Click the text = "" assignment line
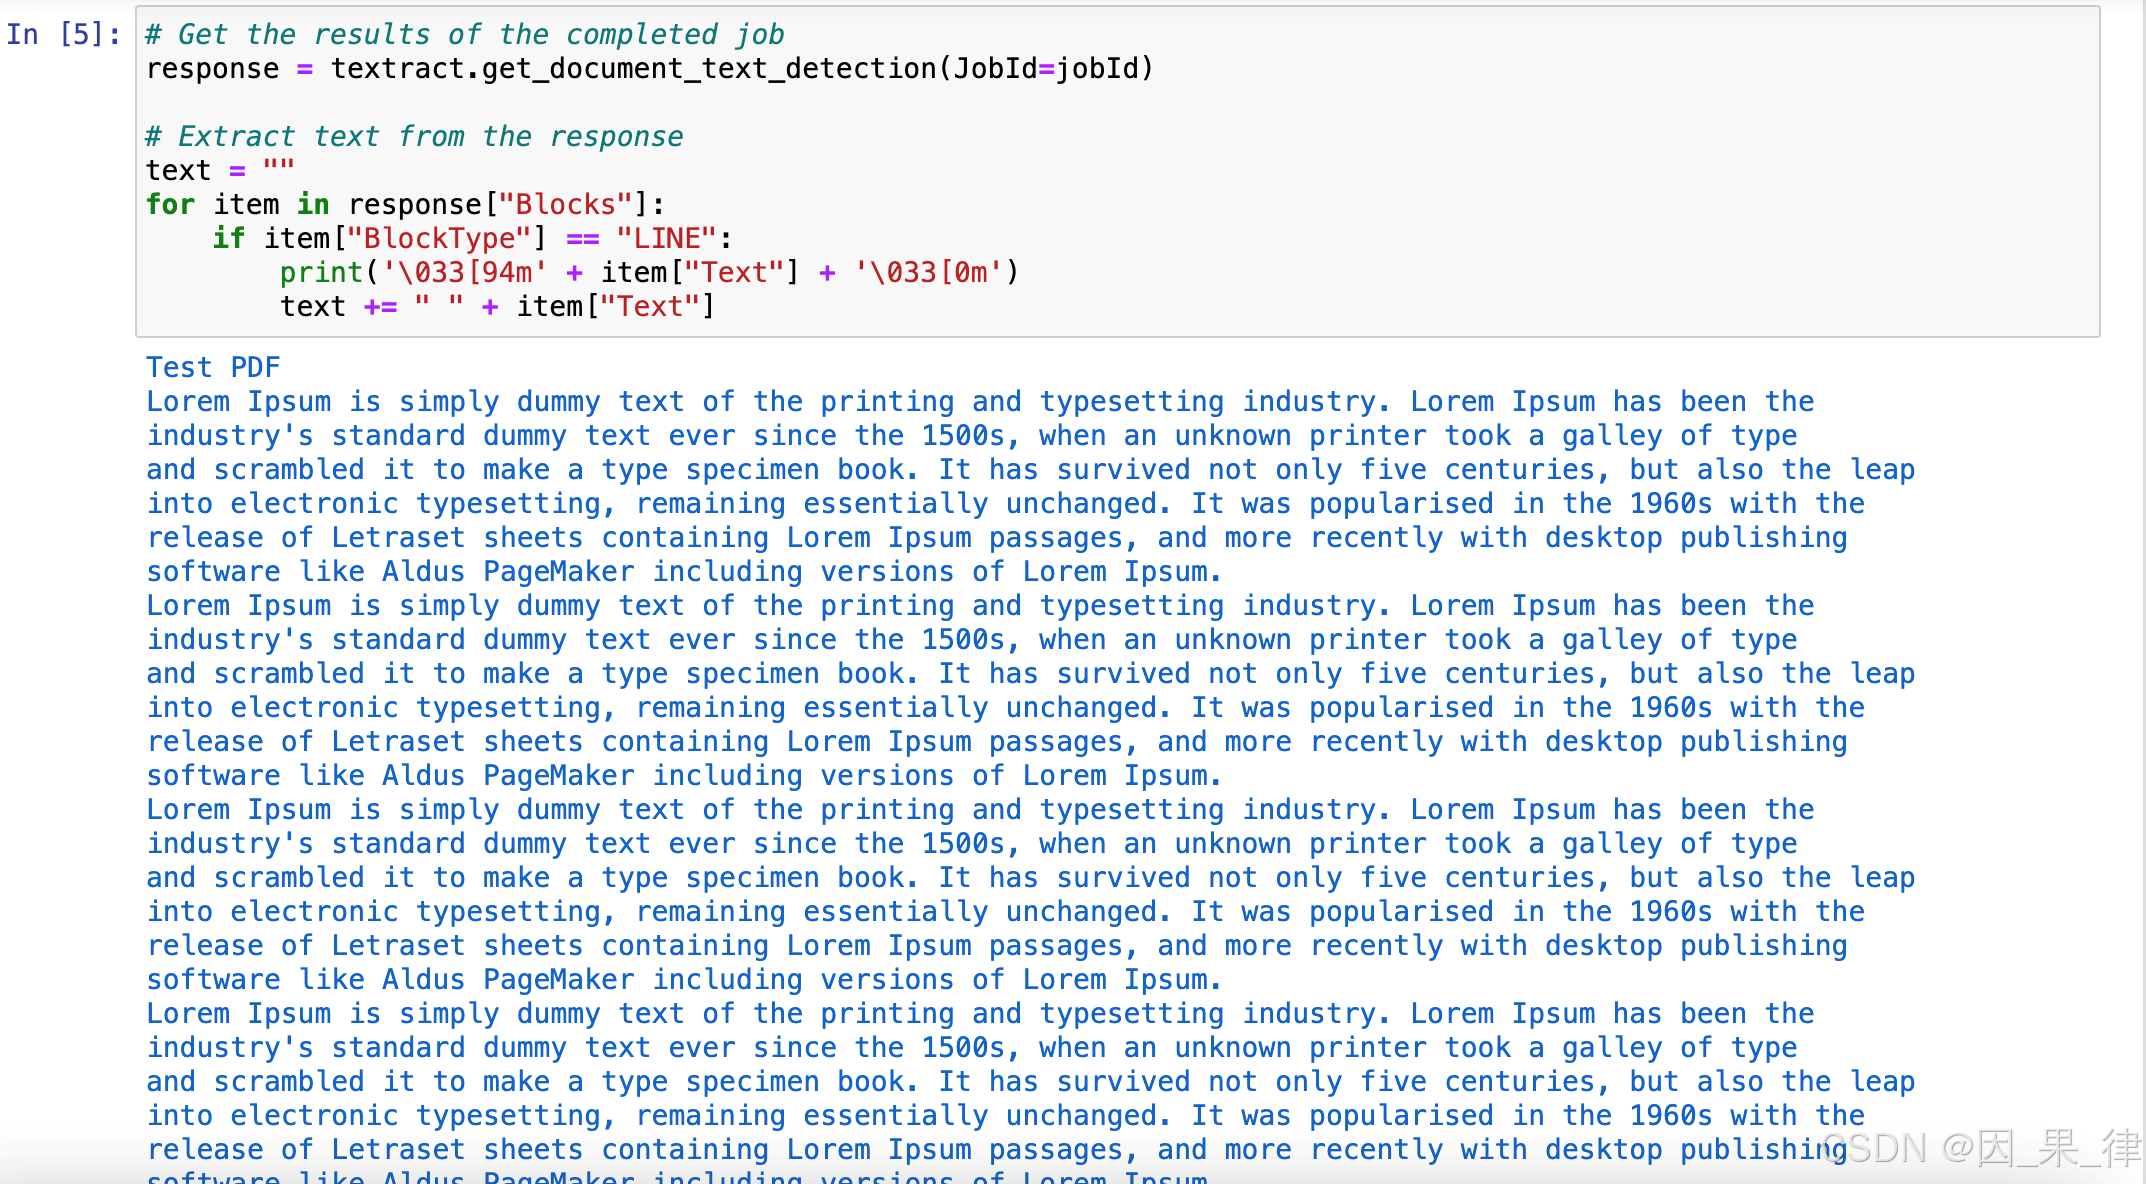This screenshot has height=1184, width=2146. pyautogui.click(x=220, y=170)
